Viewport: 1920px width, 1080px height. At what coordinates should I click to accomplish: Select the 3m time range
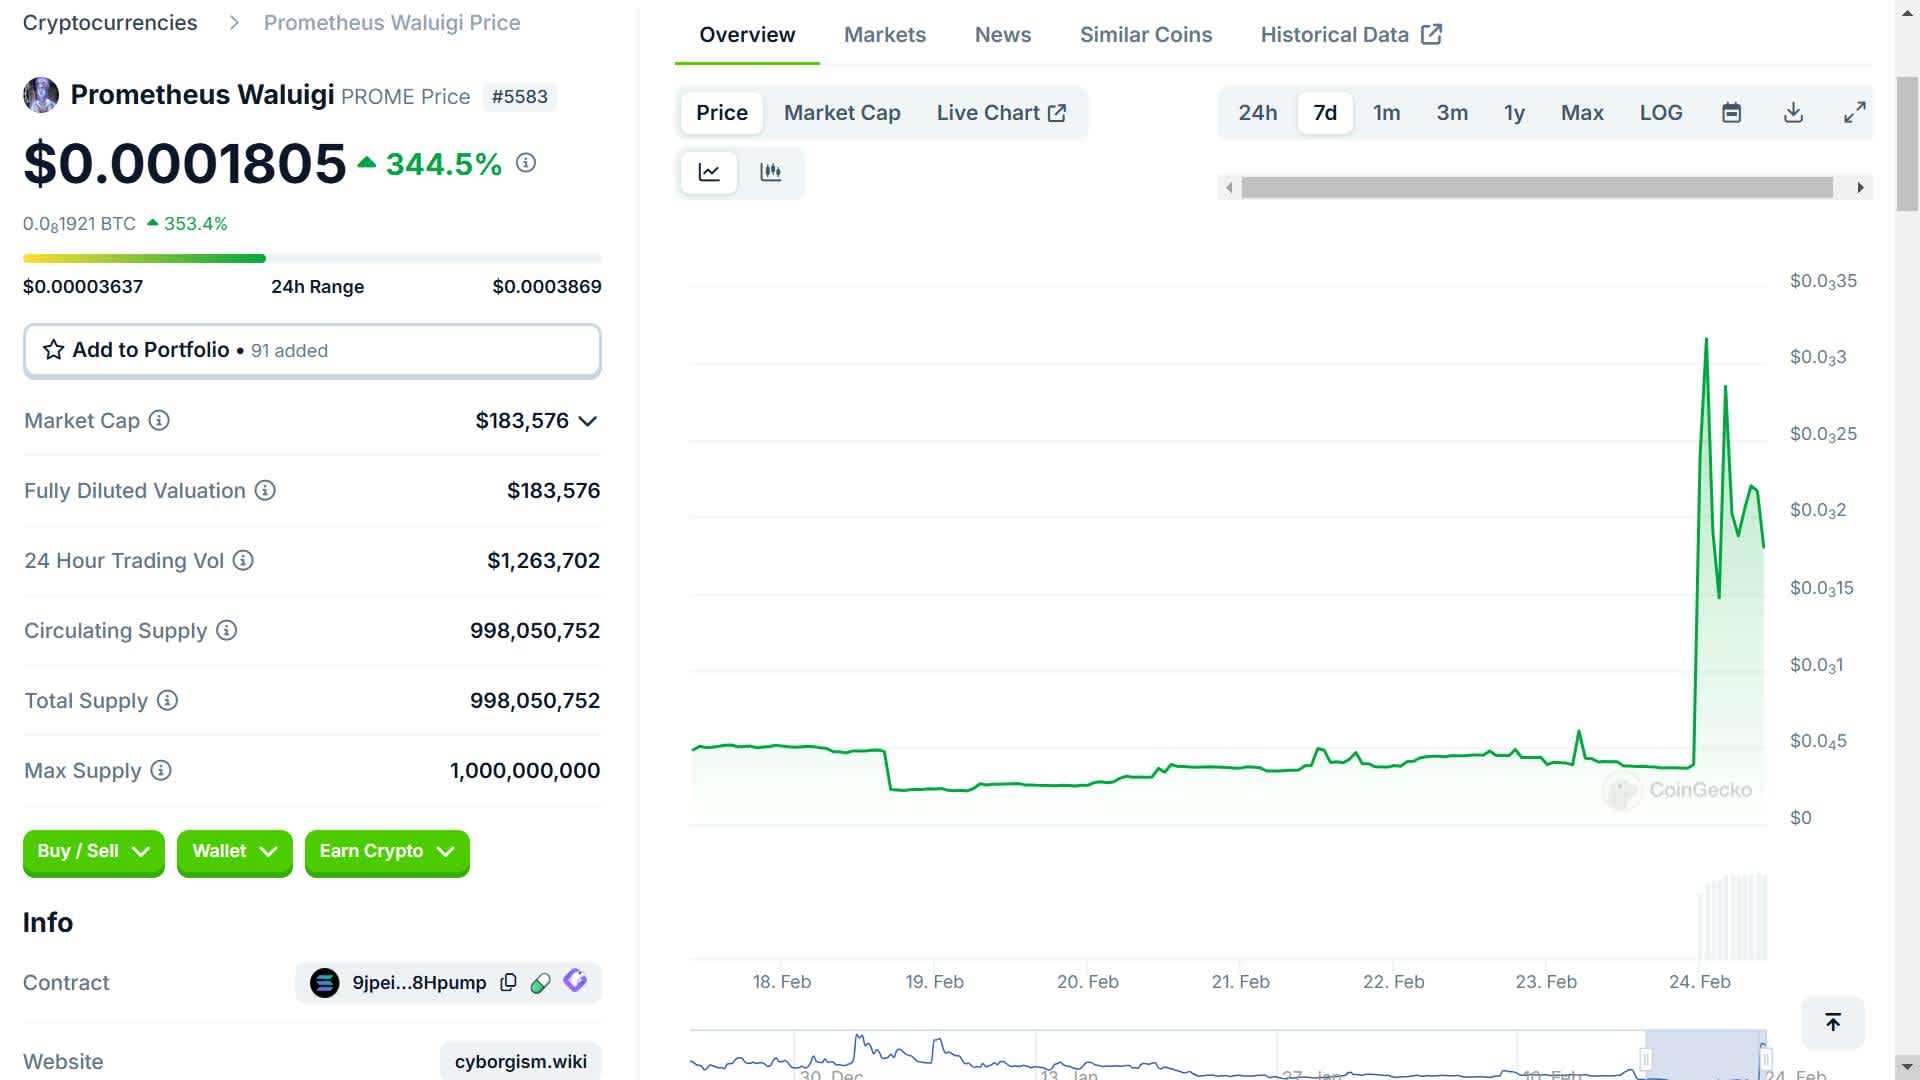[1452, 113]
